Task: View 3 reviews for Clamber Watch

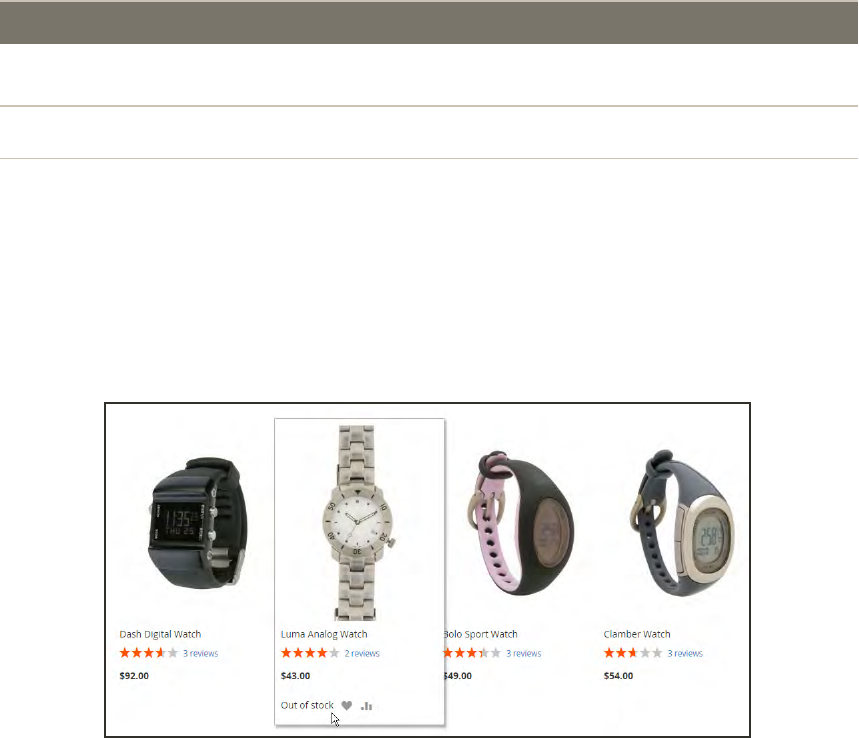Action: click(x=685, y=653)
